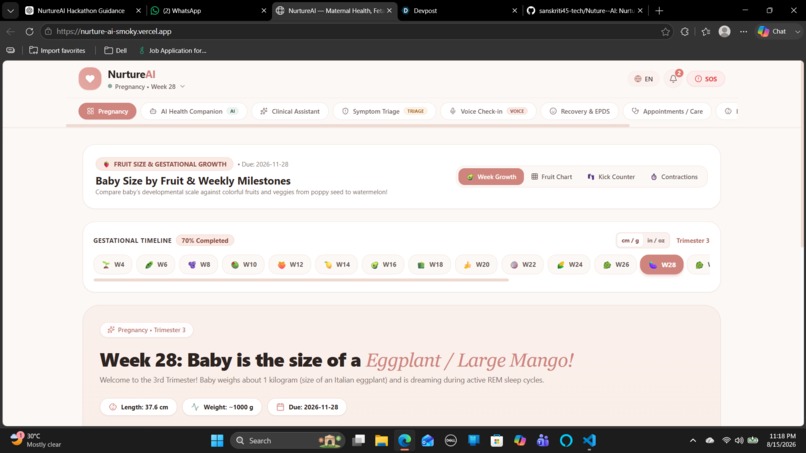Switch to Fruit Chart view
806x453 pixels.
point(552,176)
